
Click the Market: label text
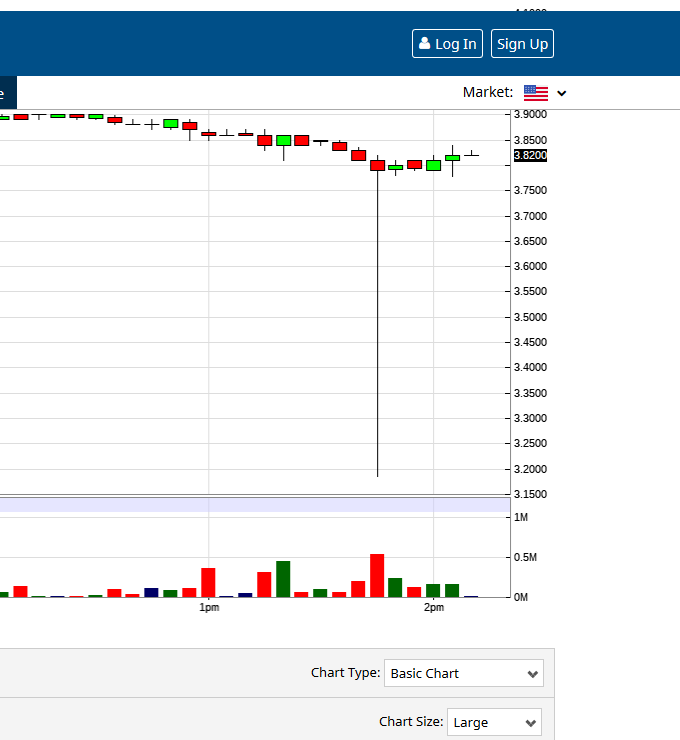487,92
